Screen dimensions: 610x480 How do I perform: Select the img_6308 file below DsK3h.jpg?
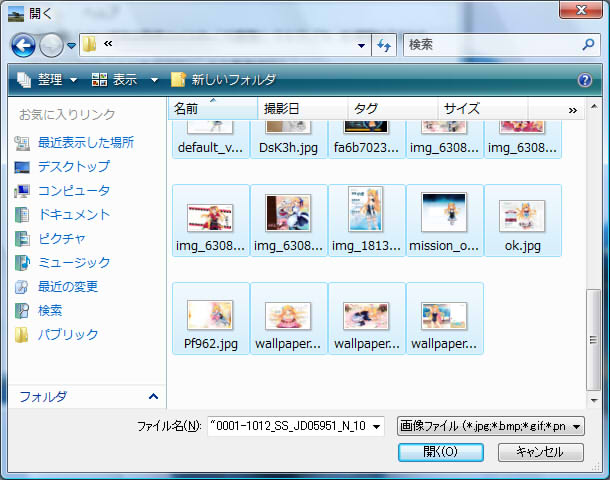tap(288, 221)
